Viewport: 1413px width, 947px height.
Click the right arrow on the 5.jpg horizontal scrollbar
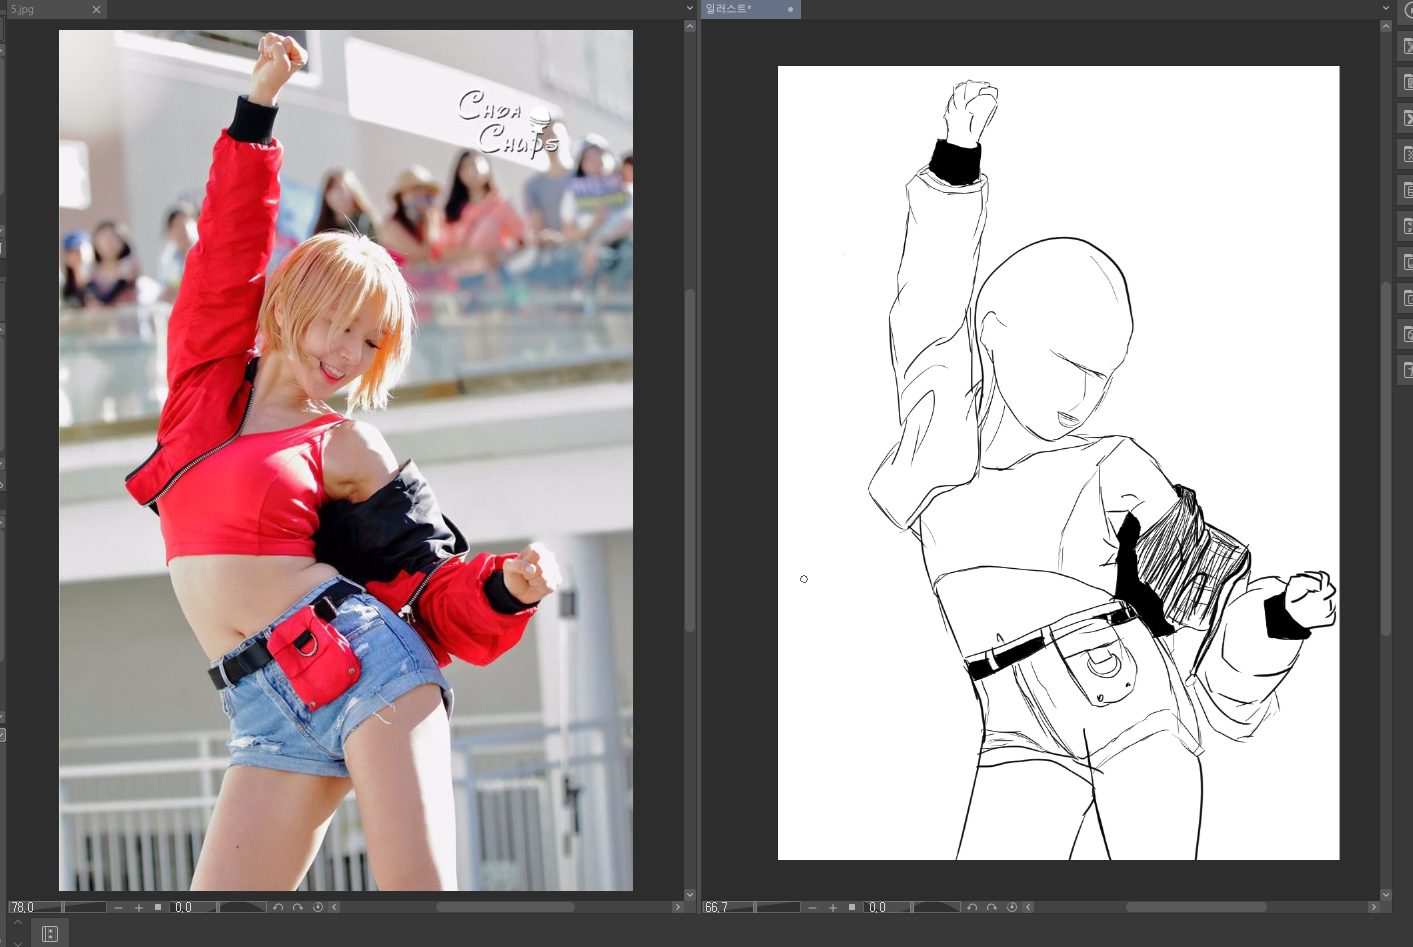coord(677,907)
